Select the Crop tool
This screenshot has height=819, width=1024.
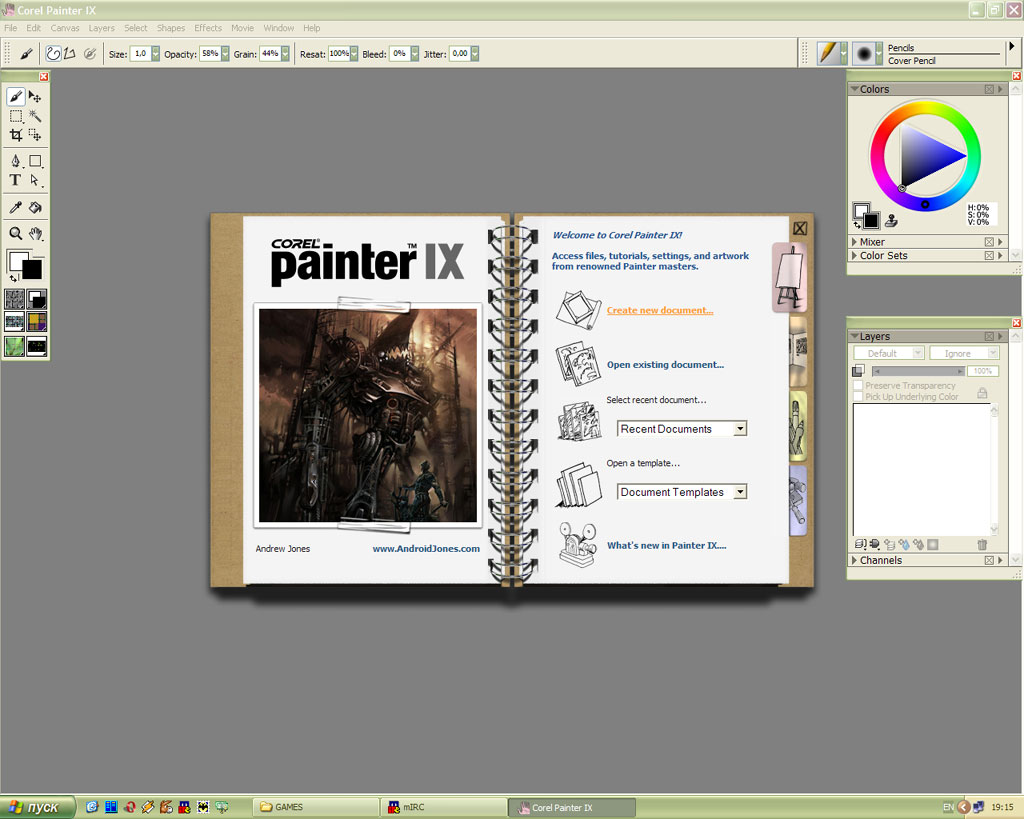click(16, 135)
